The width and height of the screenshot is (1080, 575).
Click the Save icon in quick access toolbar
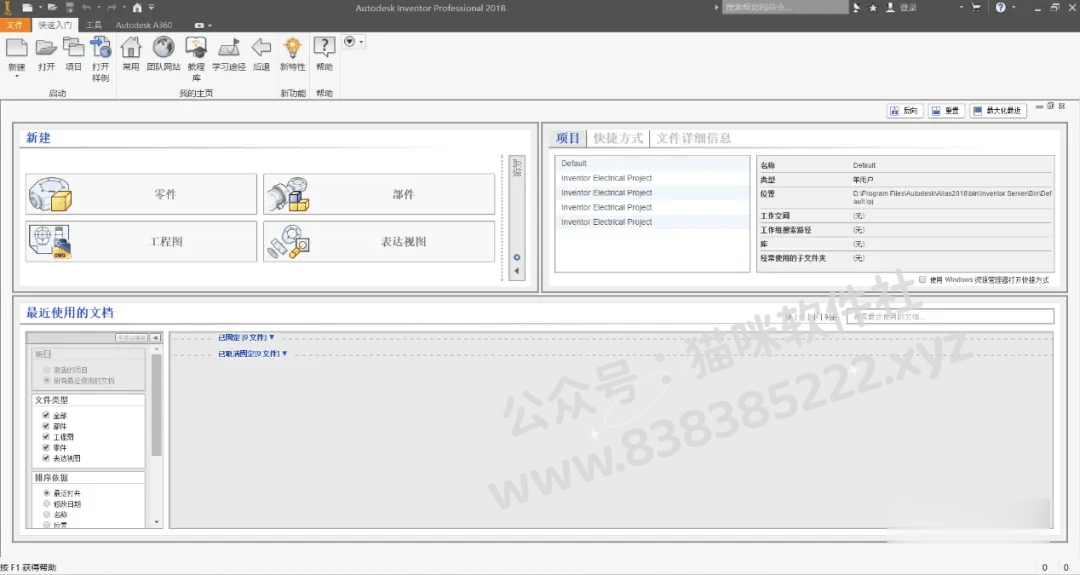[x=70, y=8]
